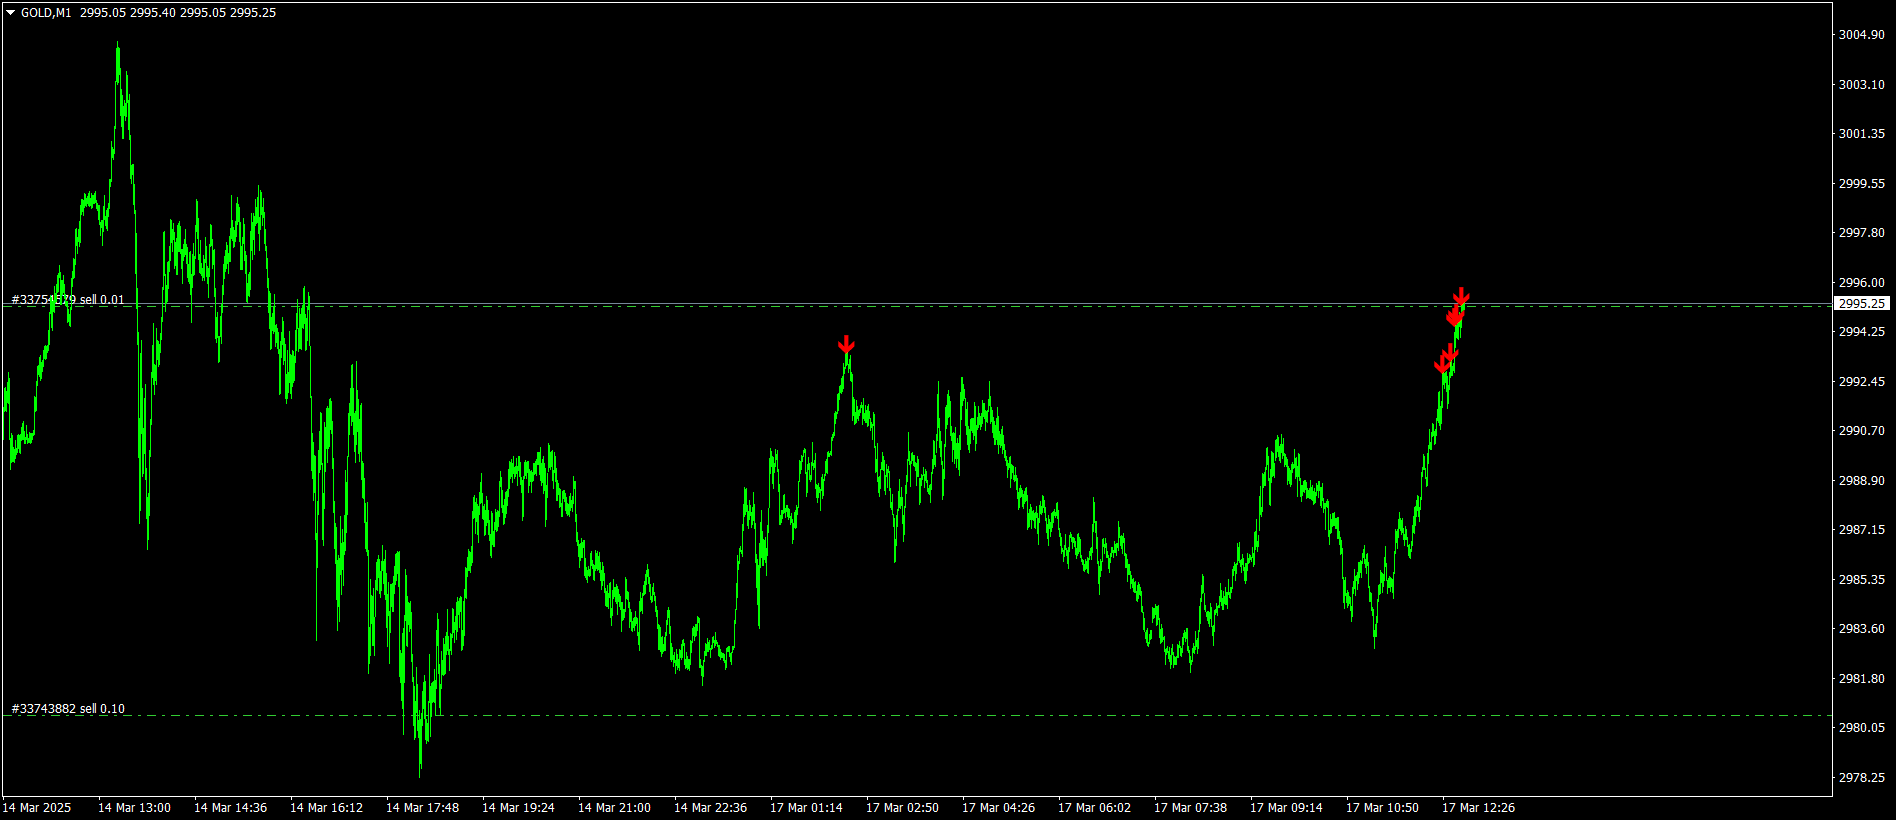Click the 2988.90 price level

[1862, 481]
